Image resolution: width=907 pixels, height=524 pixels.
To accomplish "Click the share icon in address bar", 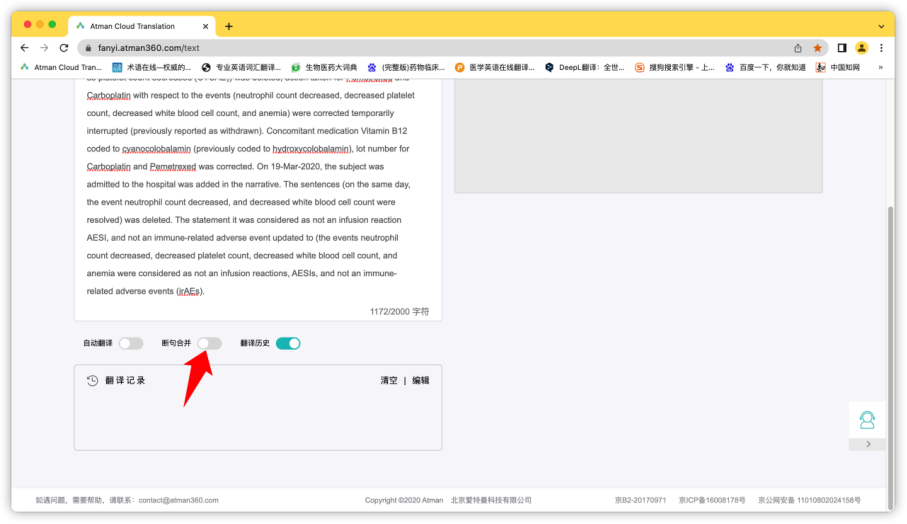I will point(798,48).
